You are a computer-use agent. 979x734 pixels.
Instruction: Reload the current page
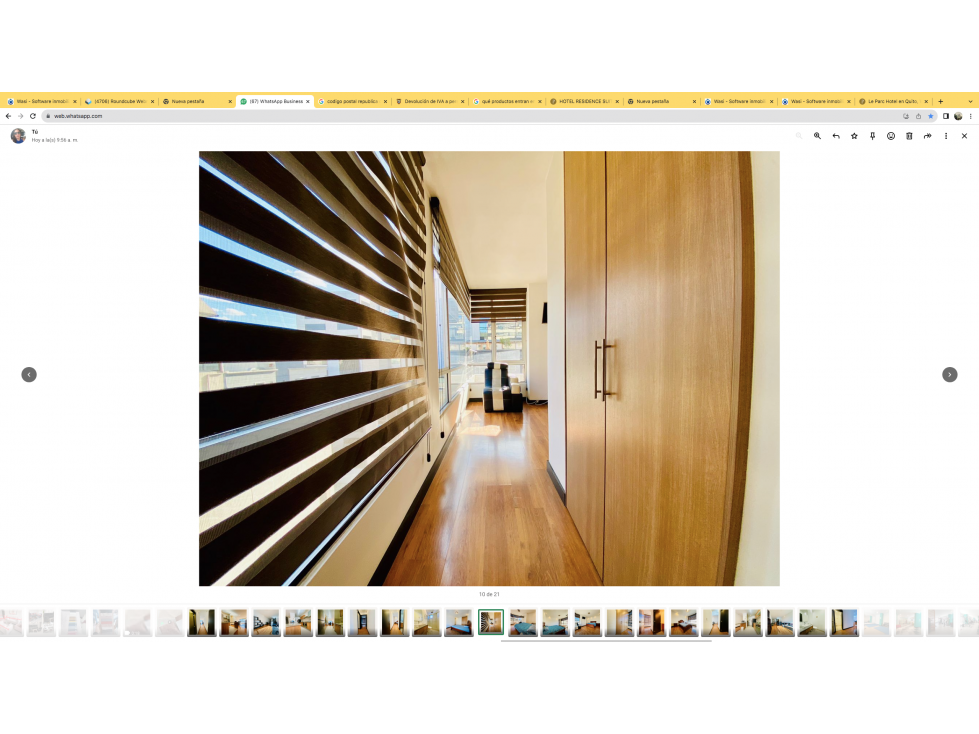point(32,116)
